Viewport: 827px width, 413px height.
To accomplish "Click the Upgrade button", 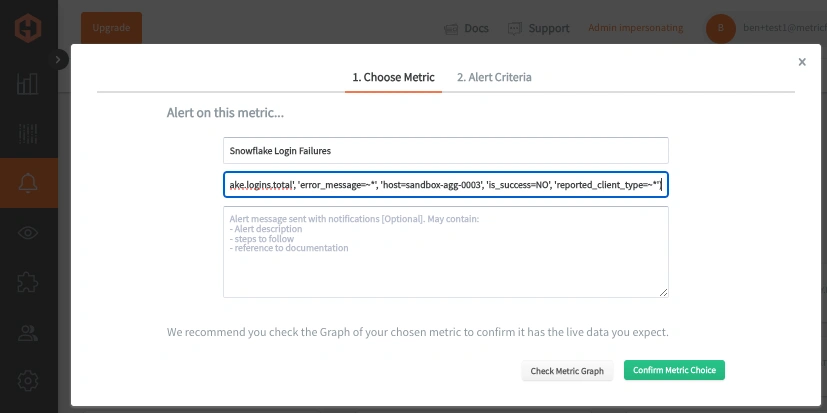I will pos(111,28).
